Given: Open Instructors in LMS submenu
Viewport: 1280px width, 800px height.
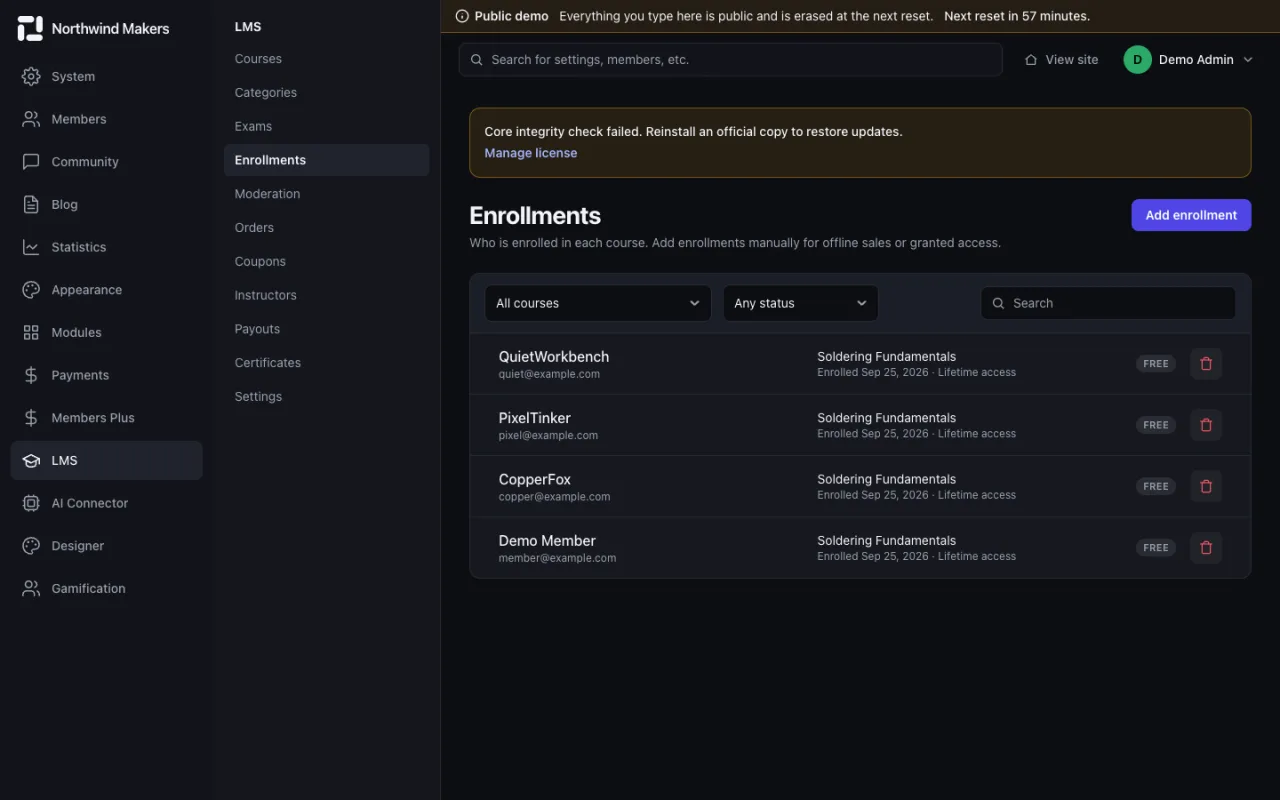Looking at the screenshot, I should [266, 296].
